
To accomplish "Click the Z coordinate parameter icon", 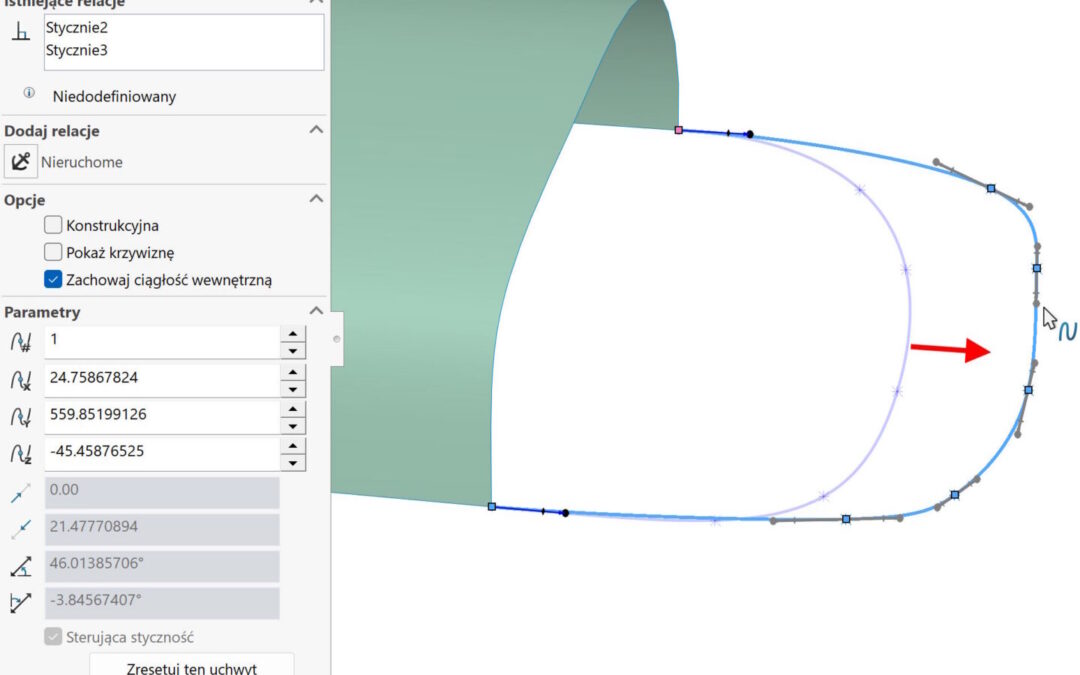I will tap(21, 452).
